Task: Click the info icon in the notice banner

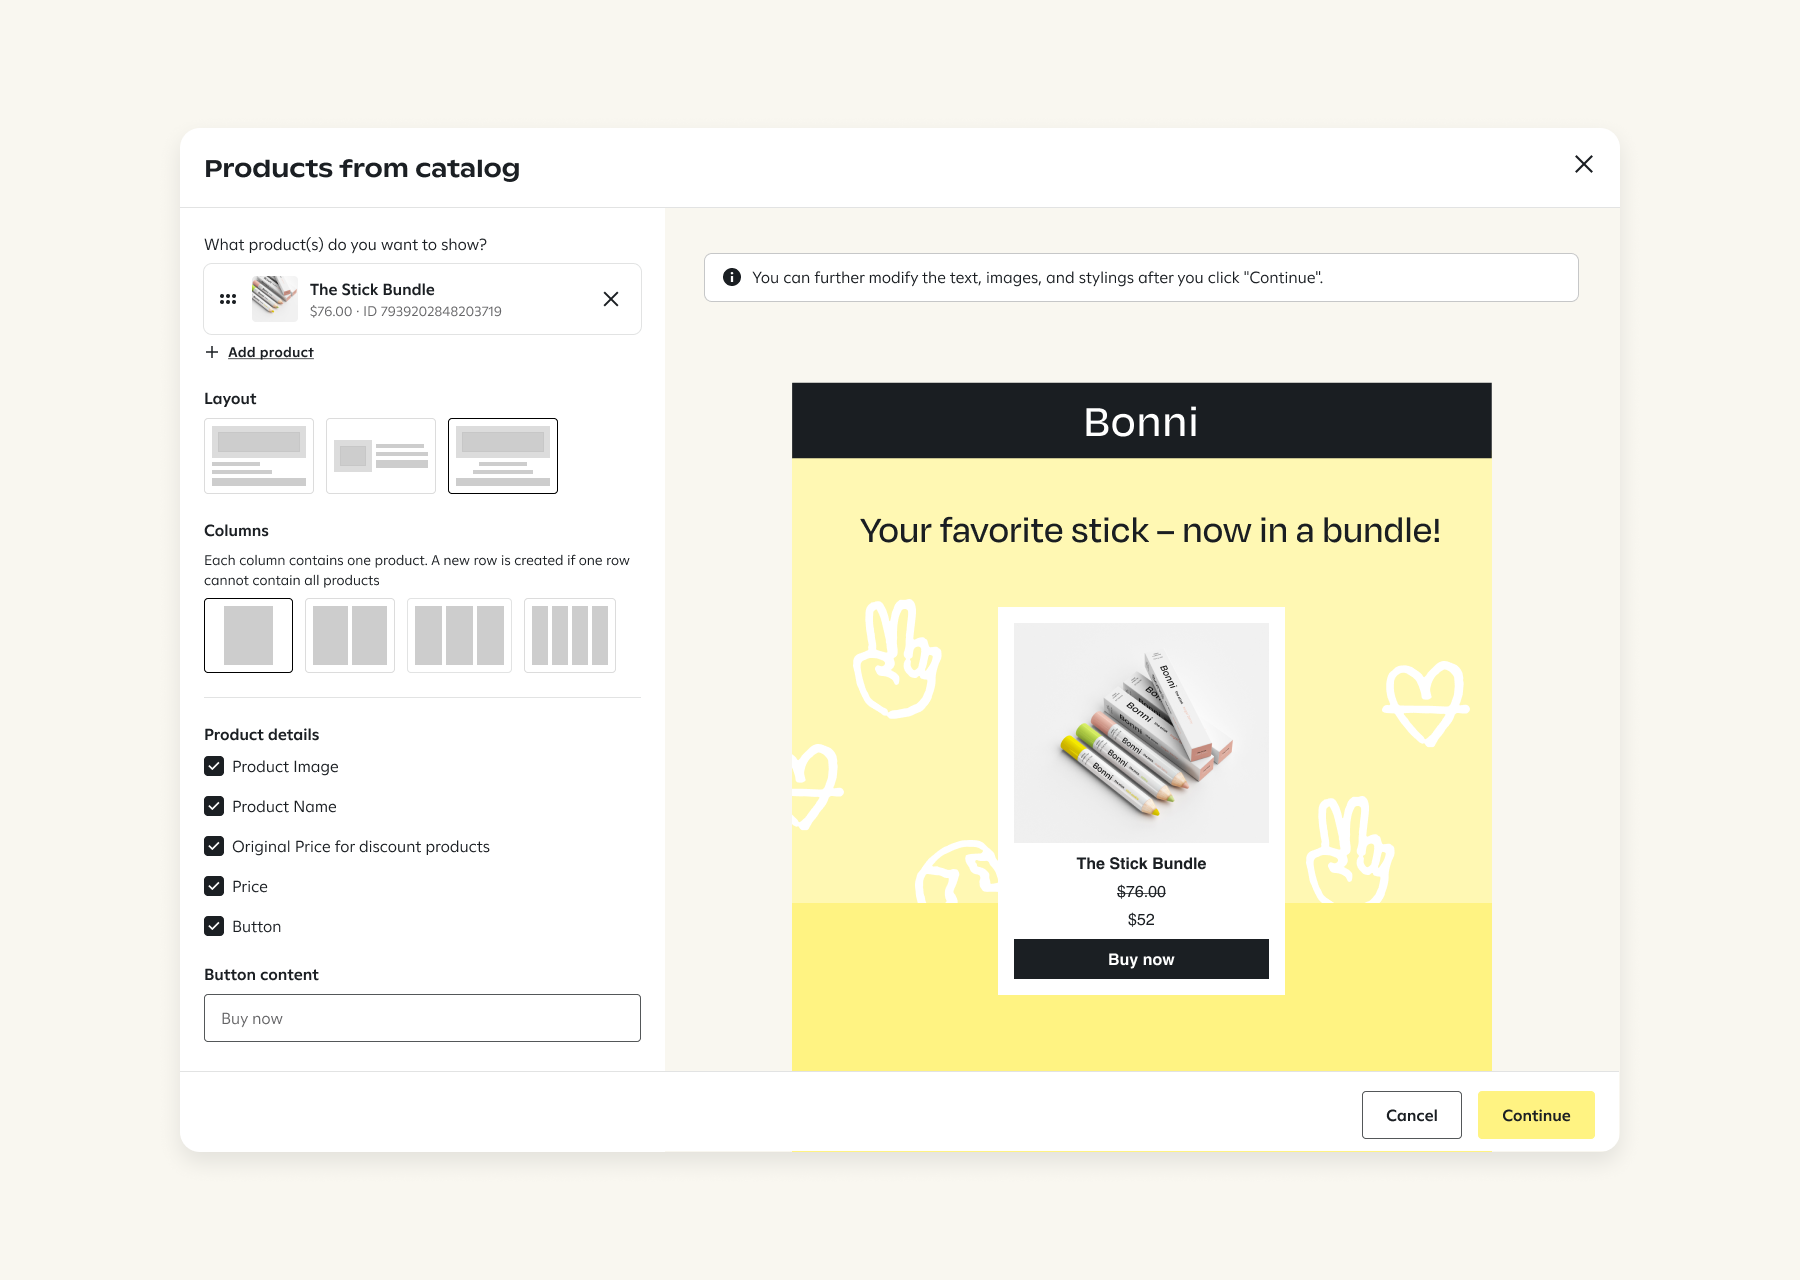Action: pyautogui.click(x=732, y=277)
